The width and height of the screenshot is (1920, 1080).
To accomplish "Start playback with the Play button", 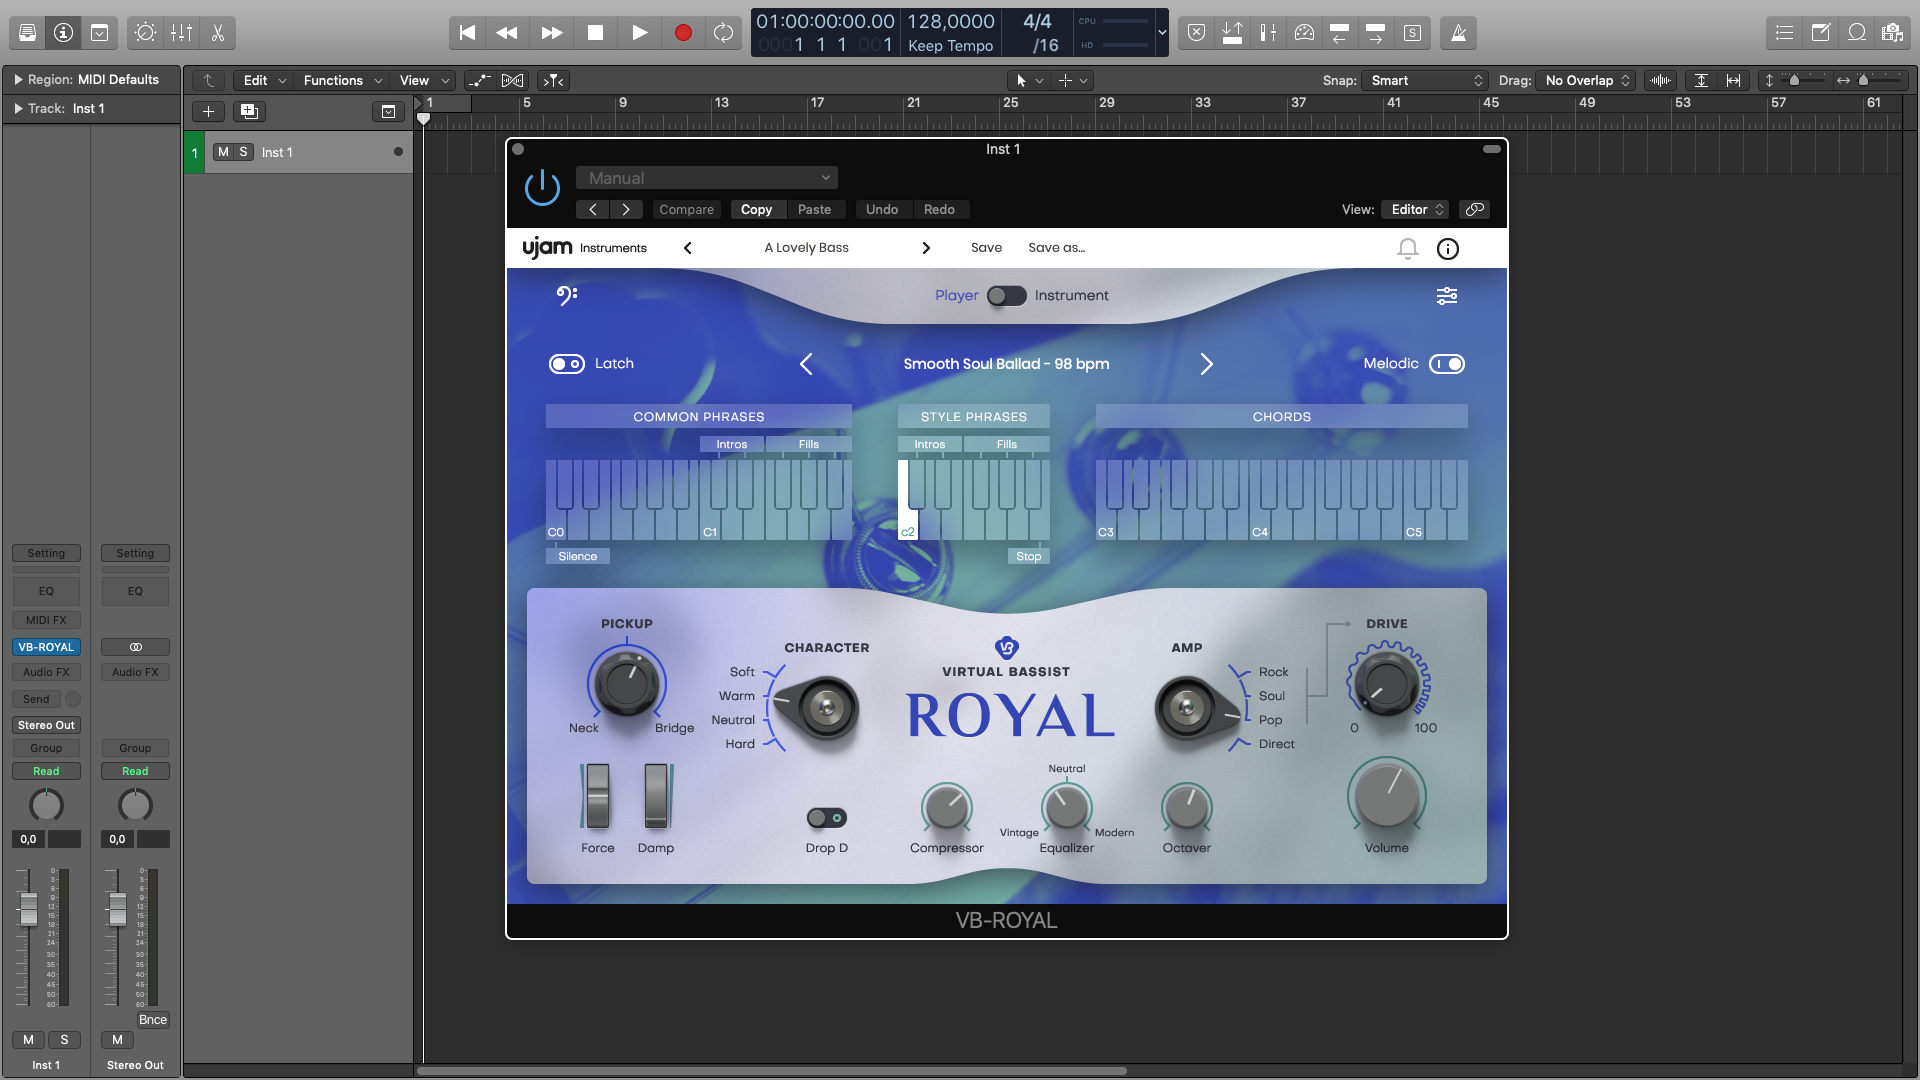I will 639,33.
